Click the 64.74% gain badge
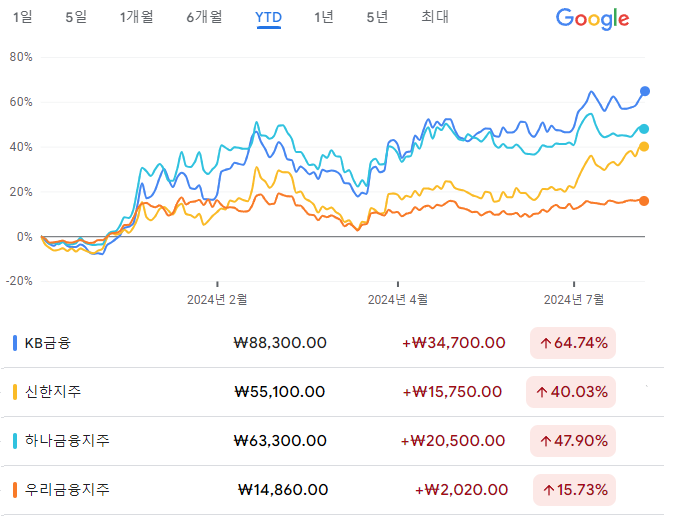 [x=573, y=343]
